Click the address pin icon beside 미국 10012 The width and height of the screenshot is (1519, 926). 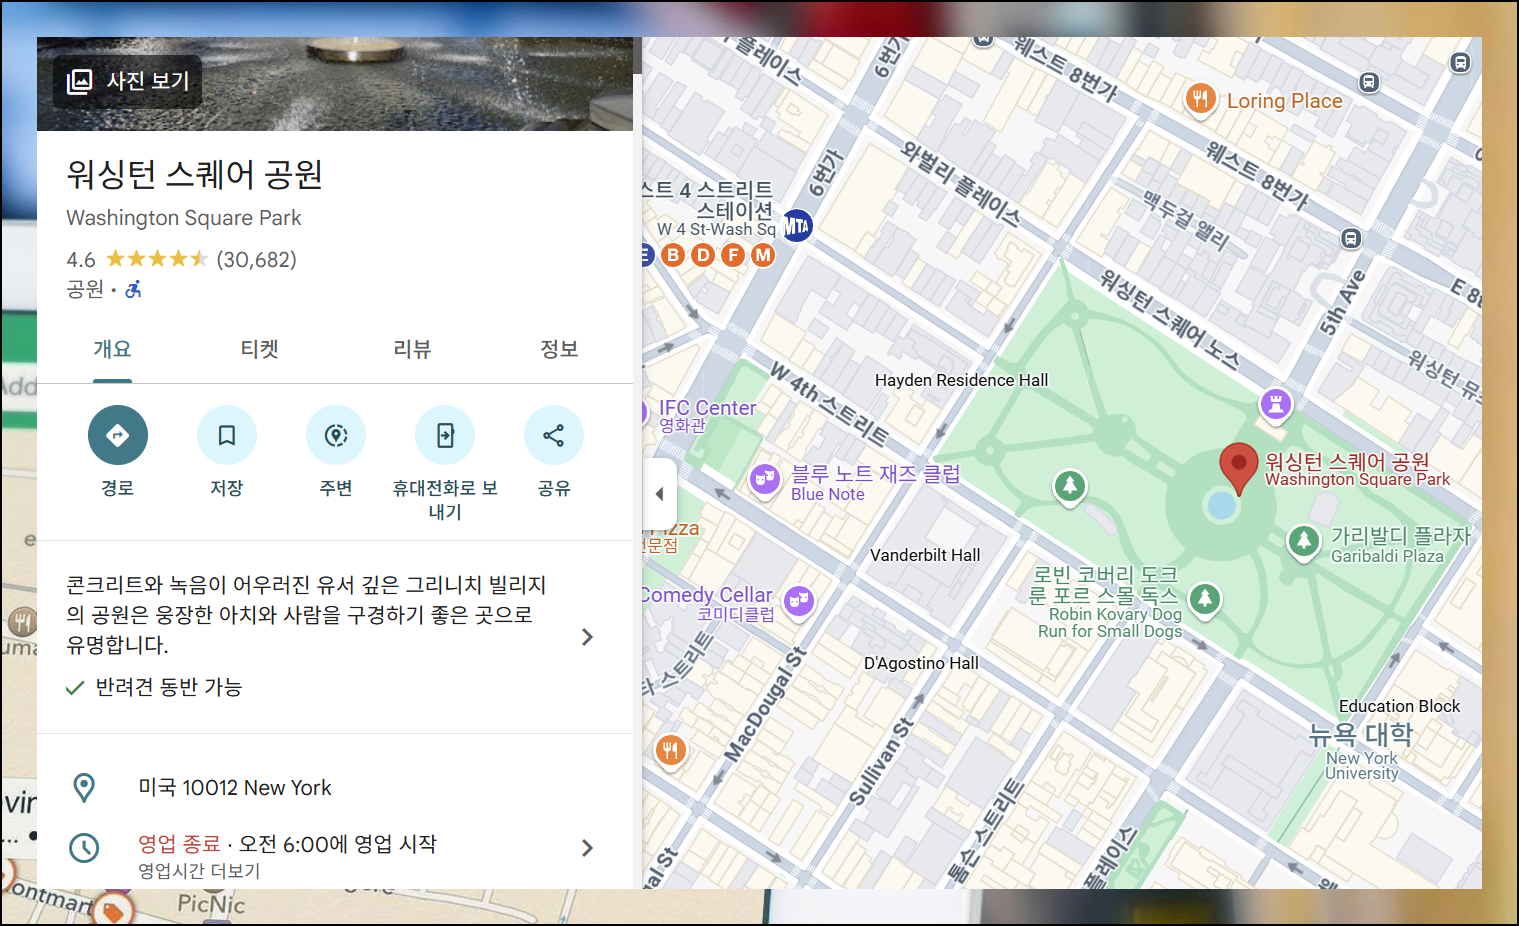[x=85, y=788]
